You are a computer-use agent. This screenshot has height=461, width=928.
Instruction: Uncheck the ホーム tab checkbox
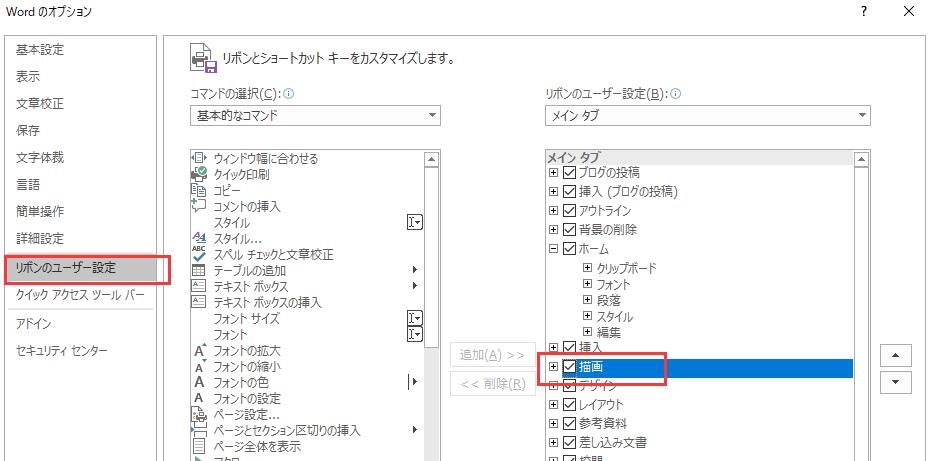click(569, 249)
